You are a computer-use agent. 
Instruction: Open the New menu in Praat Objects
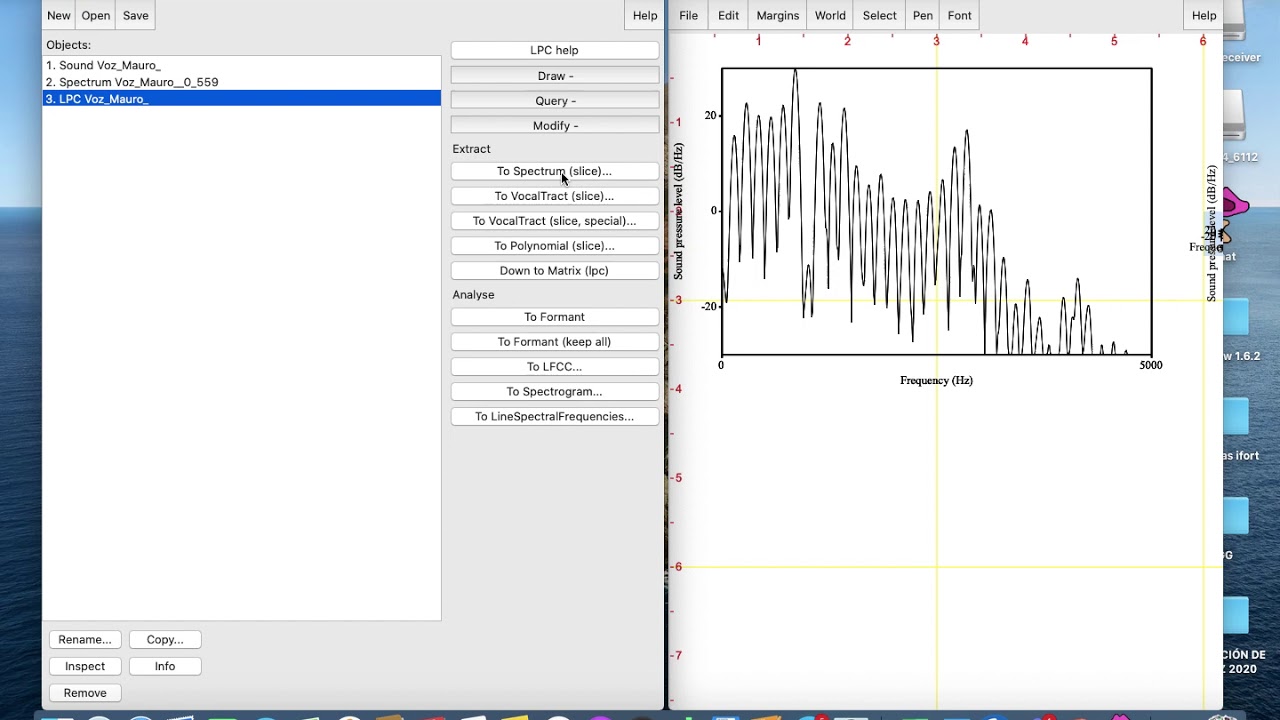click(x=59, y=15)
